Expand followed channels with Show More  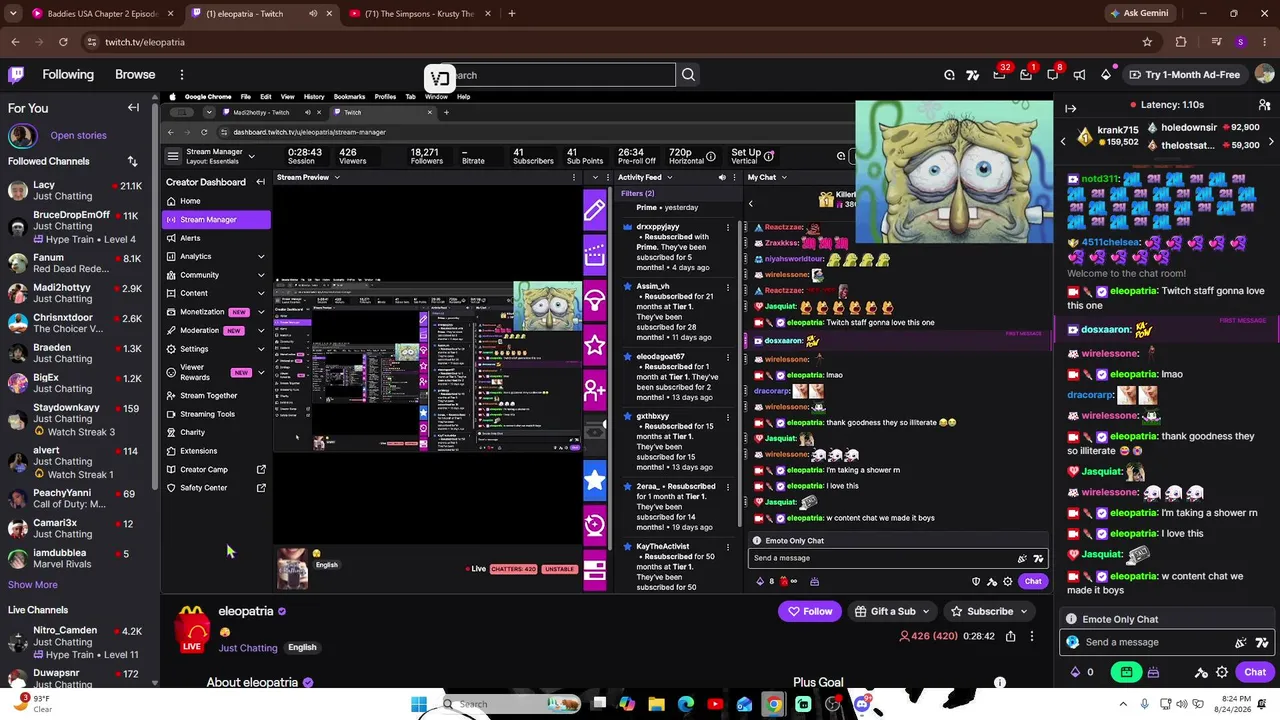[33, 585]
